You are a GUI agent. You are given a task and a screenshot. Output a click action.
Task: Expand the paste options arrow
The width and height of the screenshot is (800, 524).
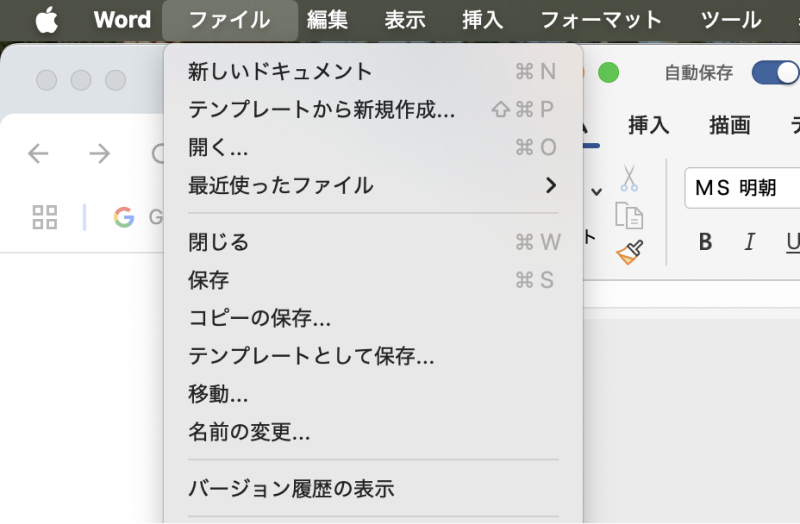(x=596, y=192)
